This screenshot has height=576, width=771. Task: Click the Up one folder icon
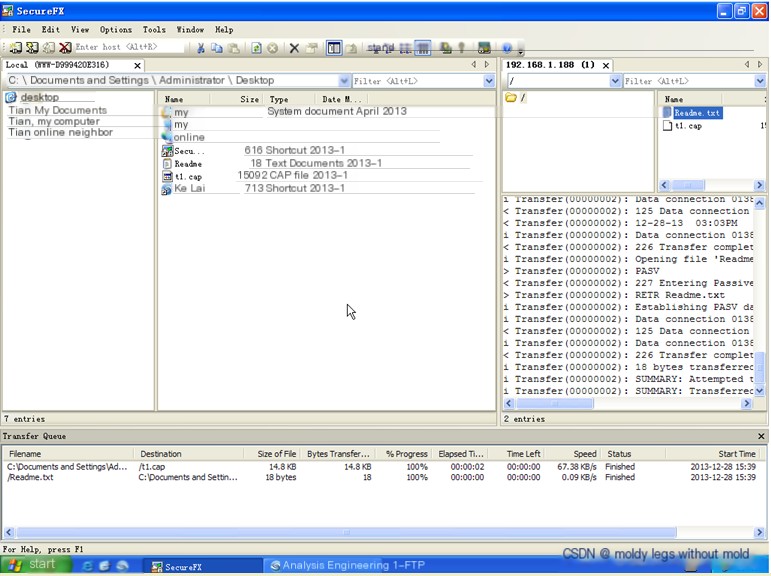point(351,48)
